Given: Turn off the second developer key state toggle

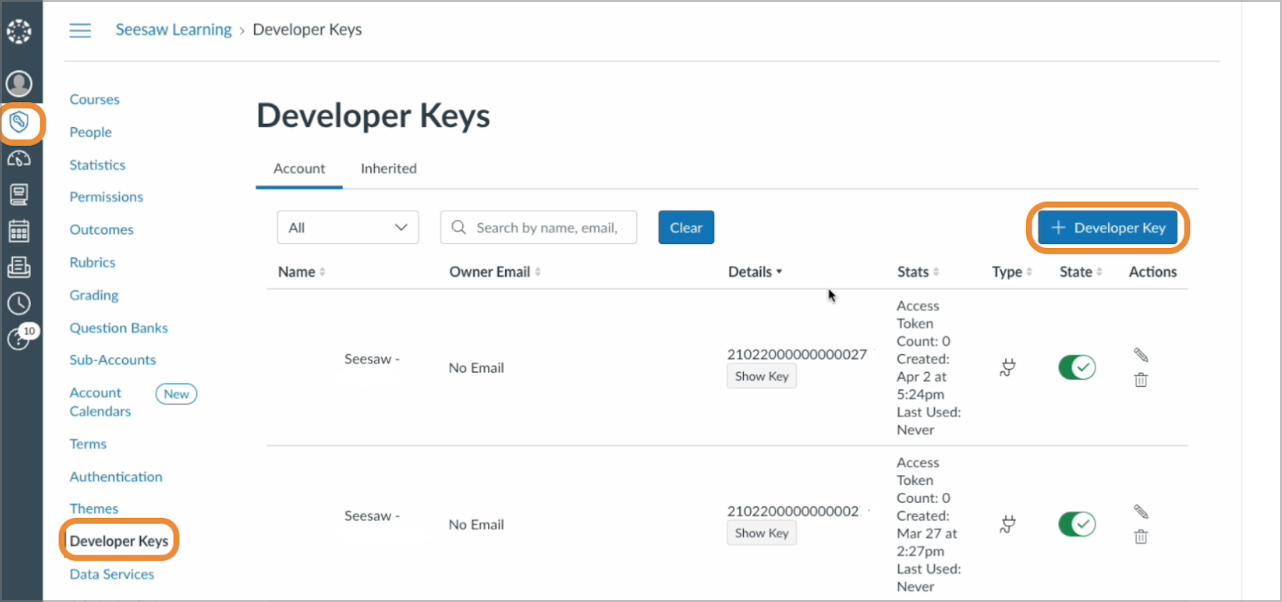Looking at the screenshot, I should [1077, 524].
